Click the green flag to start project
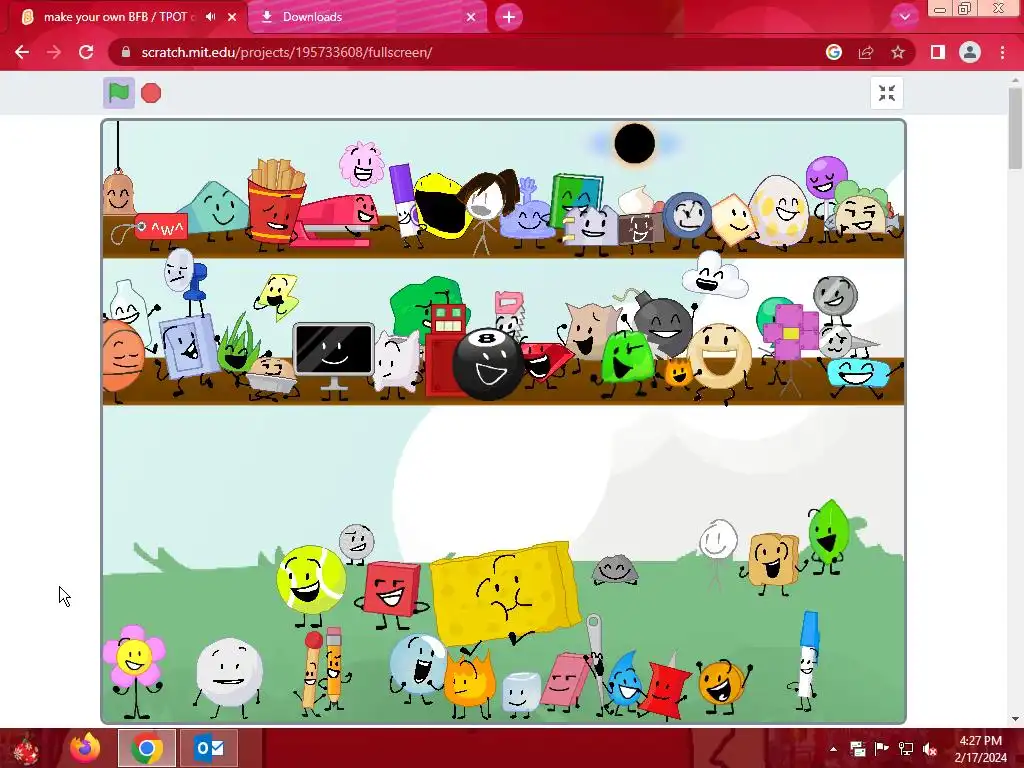The image size is (1024, 768). 119,93
